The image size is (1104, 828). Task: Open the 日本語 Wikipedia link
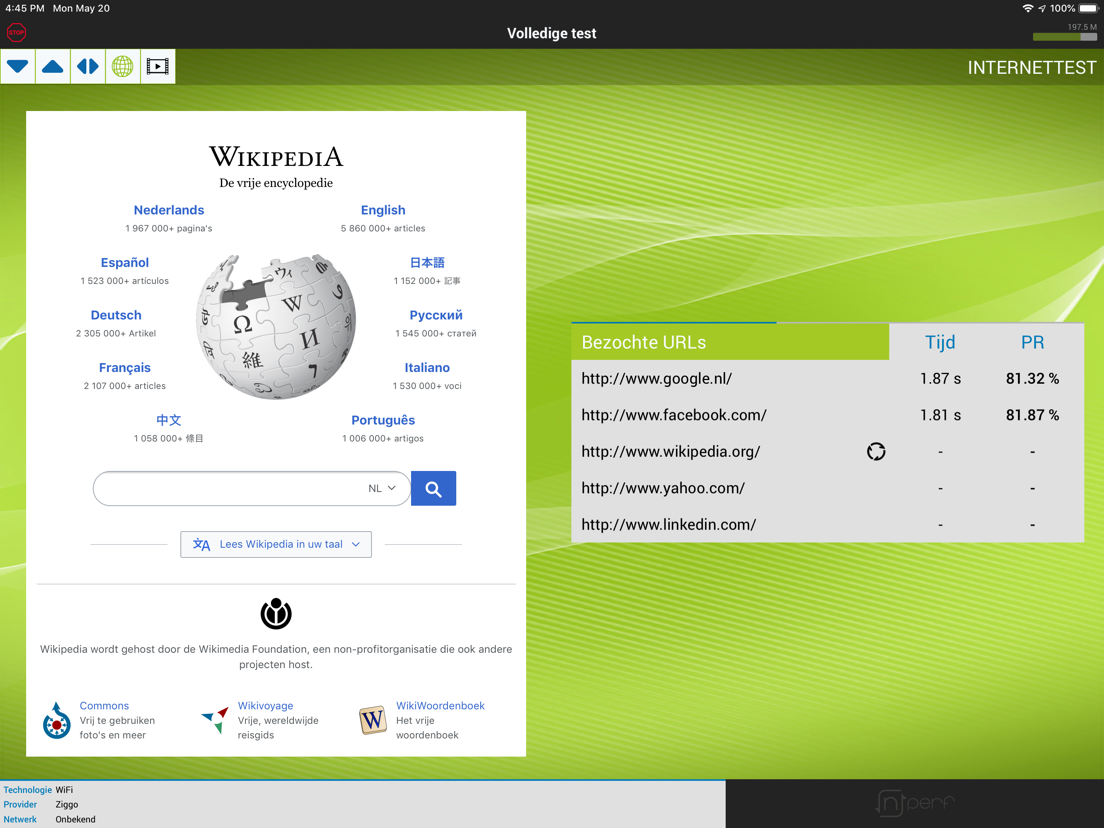427,263
